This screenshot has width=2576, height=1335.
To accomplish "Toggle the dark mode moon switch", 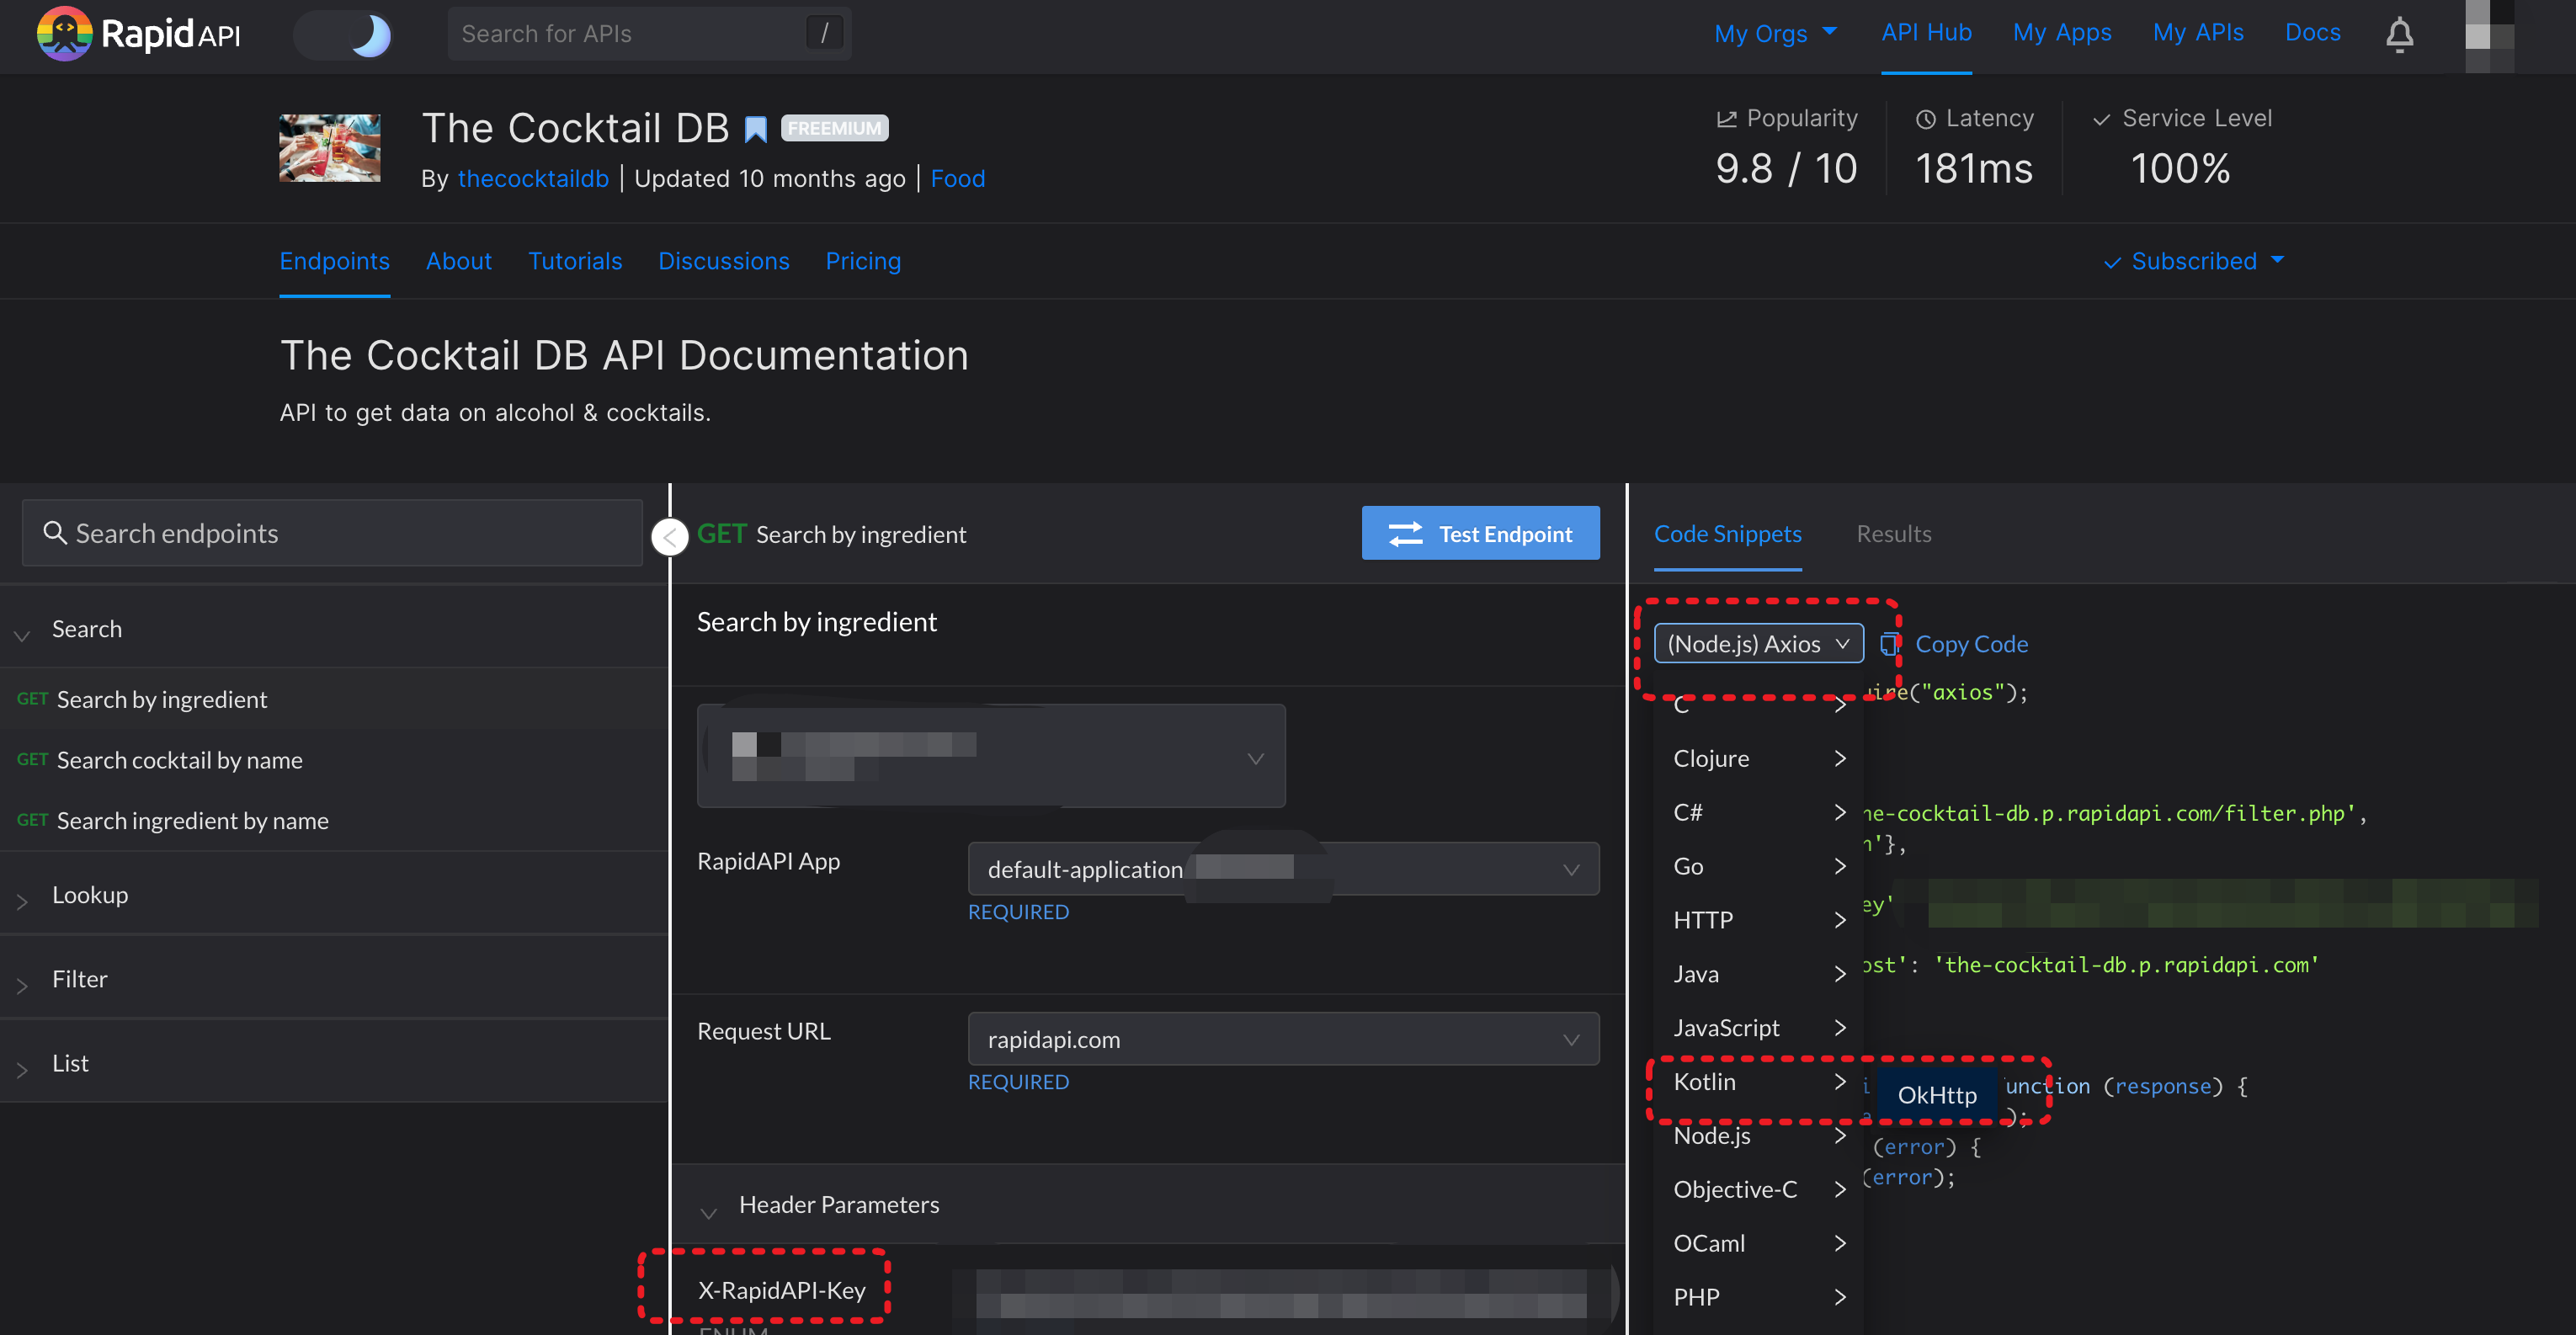I will (344, 34).
